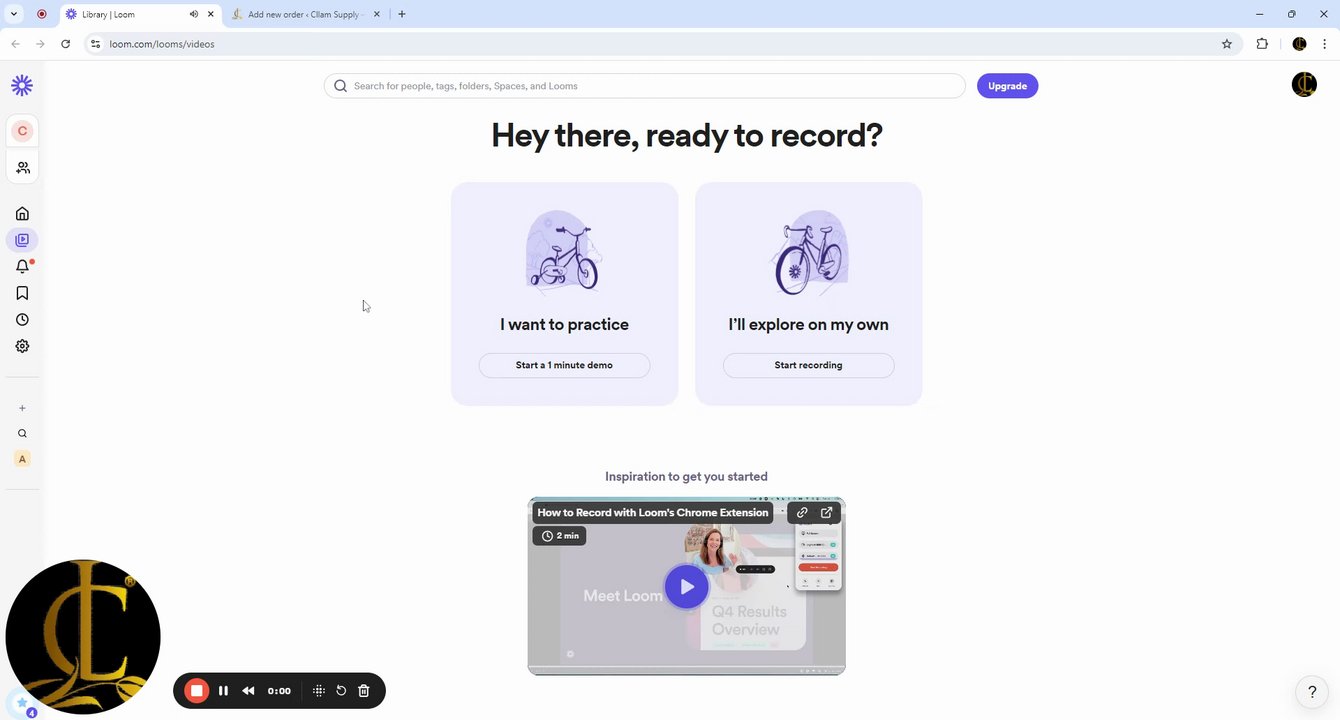This screenshot has width=1340, height=720.
Task: Open the profile avatar on the Loom page
Action: click(1304, 85)
